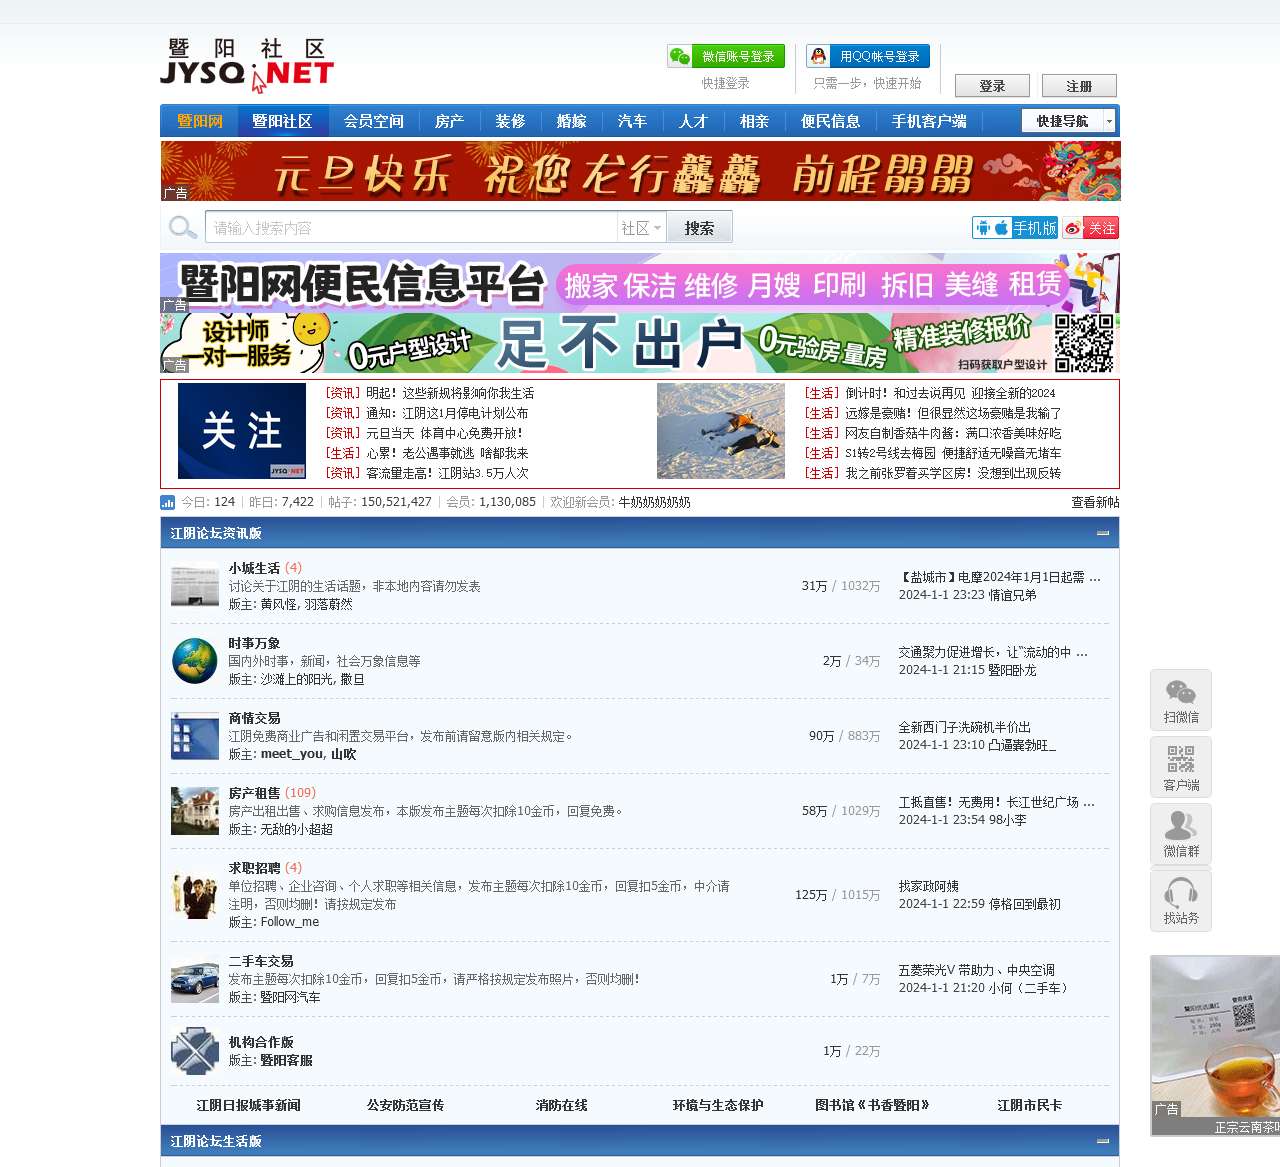This screenshot has width=1280, height=1167.
Task: Open the 快捷导航 quick navigation dropdown
Action: coord(1068,121)
